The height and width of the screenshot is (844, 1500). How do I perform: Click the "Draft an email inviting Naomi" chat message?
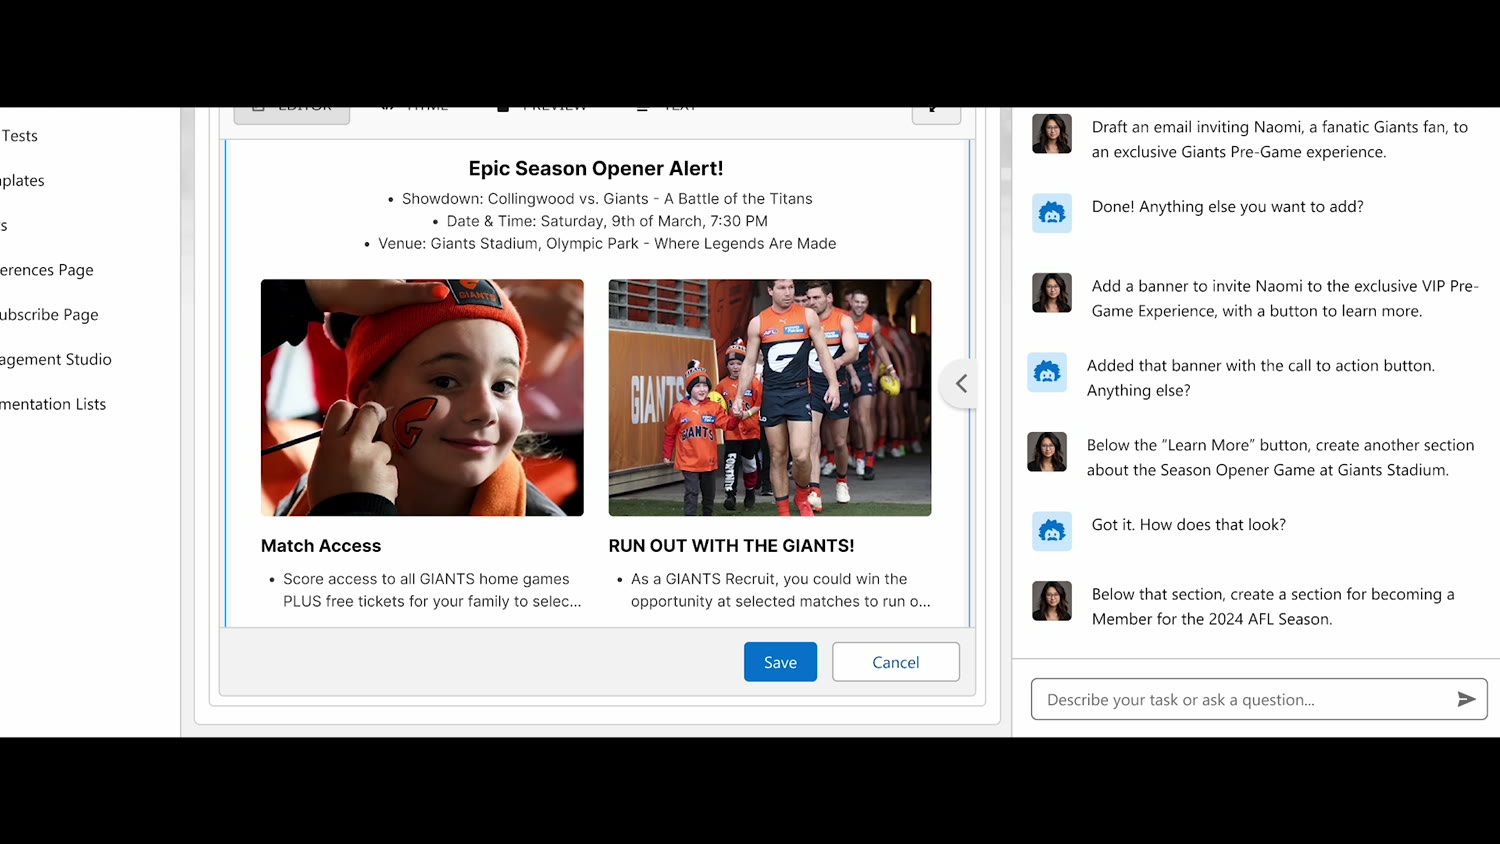click(x=1280, y=140)
